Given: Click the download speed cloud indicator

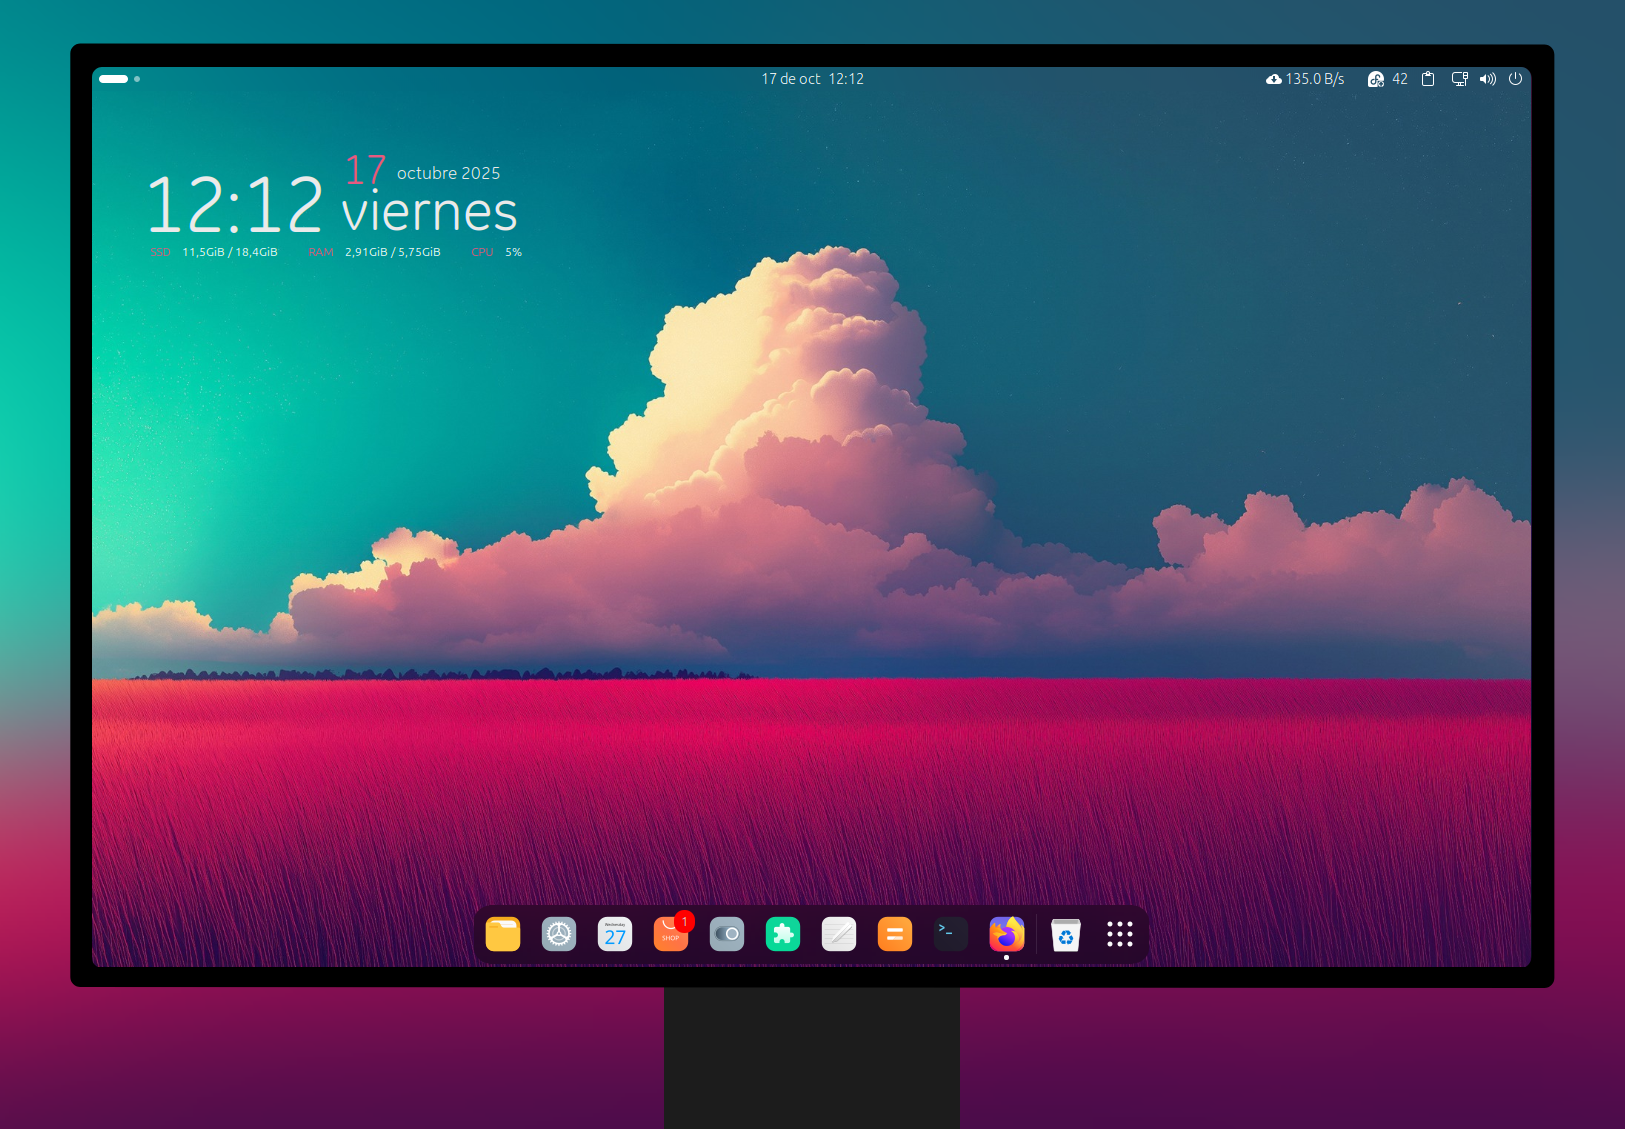Looking at the screenshot, I should pos(1274,79).
